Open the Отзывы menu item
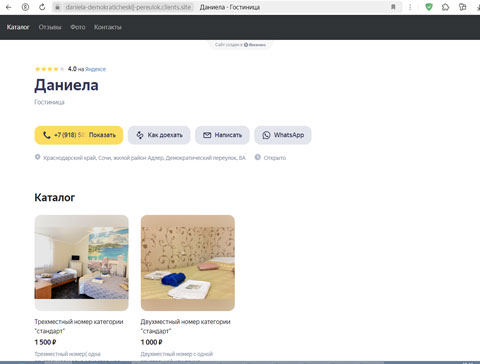Image resolution: width=480 pixels, height=364 pixels. tap(50, 27)
